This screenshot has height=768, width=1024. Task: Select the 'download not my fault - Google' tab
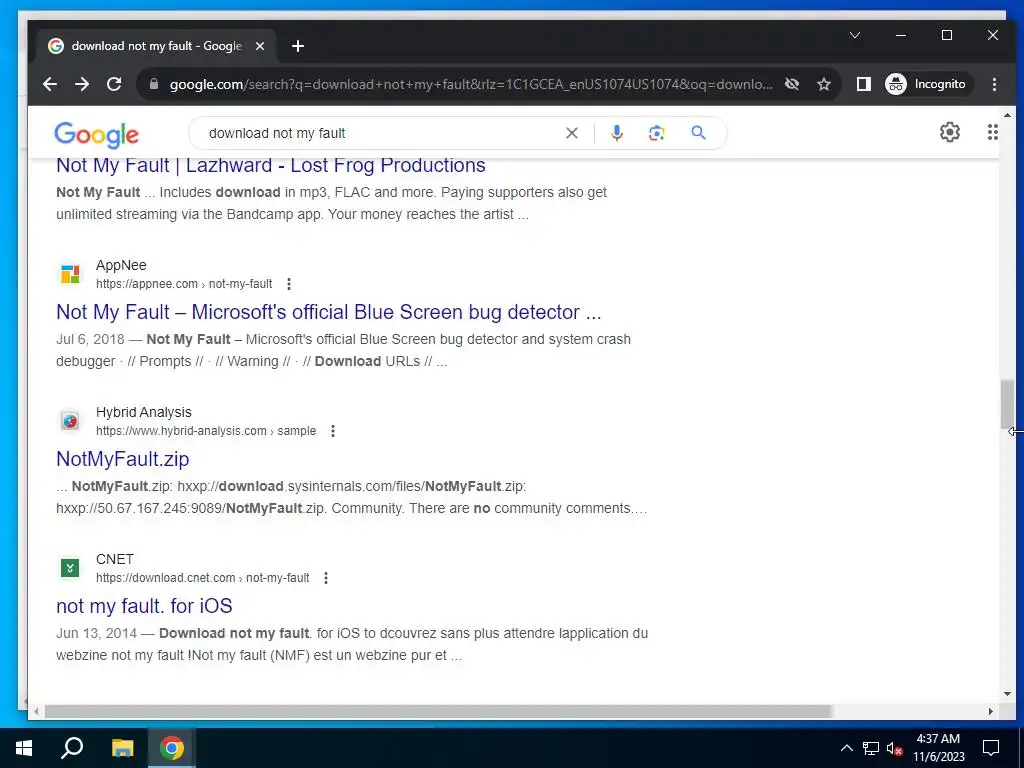155,46
